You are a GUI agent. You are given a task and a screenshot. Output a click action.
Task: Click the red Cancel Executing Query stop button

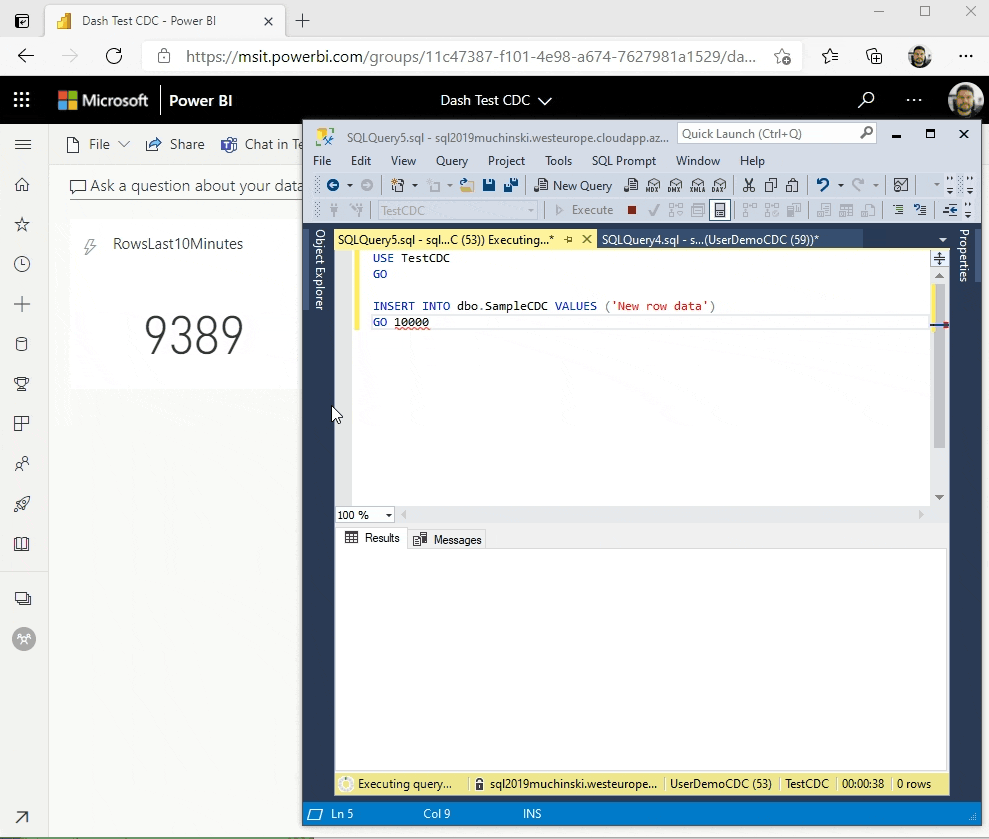pos(631,210)
